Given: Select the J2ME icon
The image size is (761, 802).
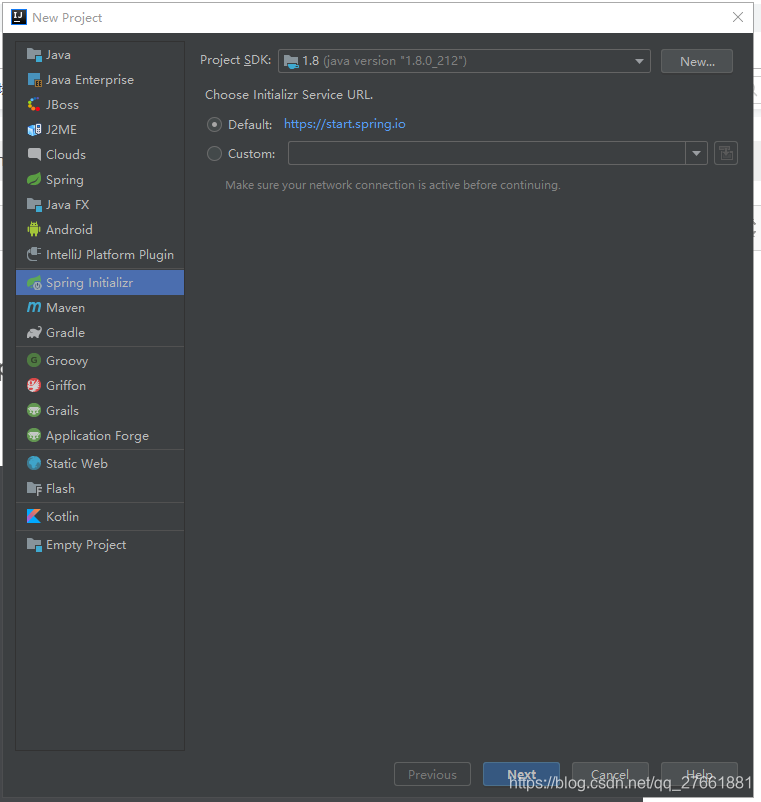Looking at the screenshot, I should 34,130.
